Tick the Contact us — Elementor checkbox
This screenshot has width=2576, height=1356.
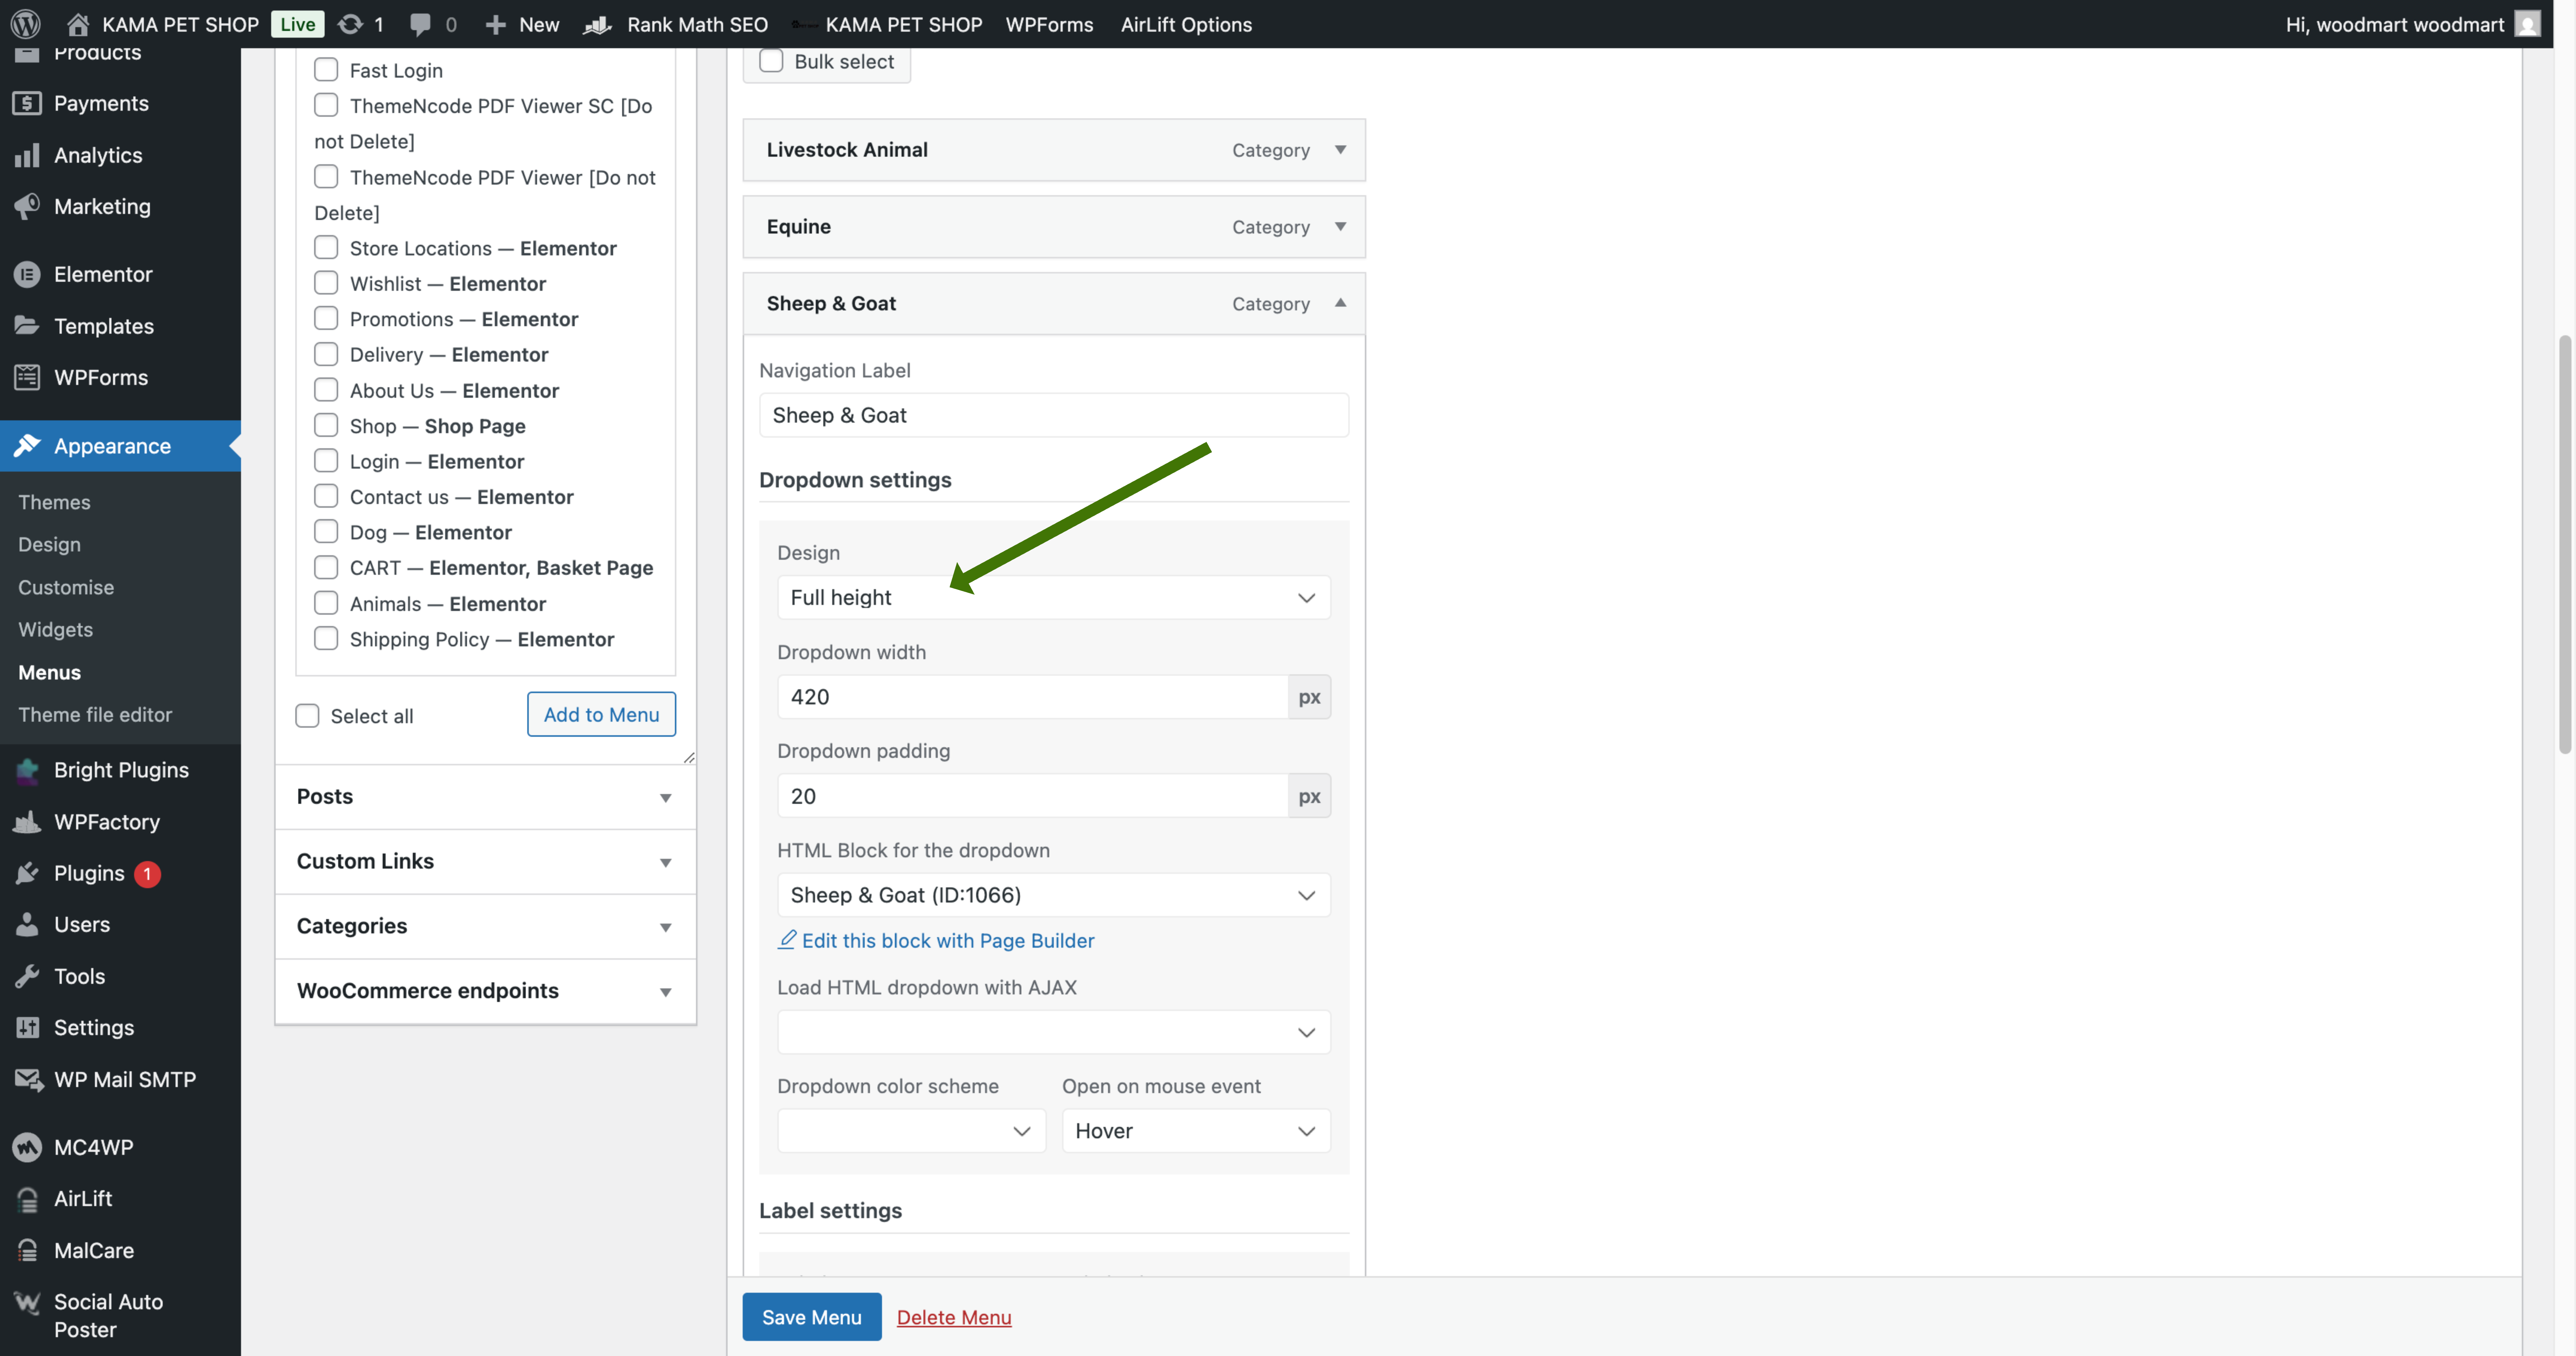point(326,496)
